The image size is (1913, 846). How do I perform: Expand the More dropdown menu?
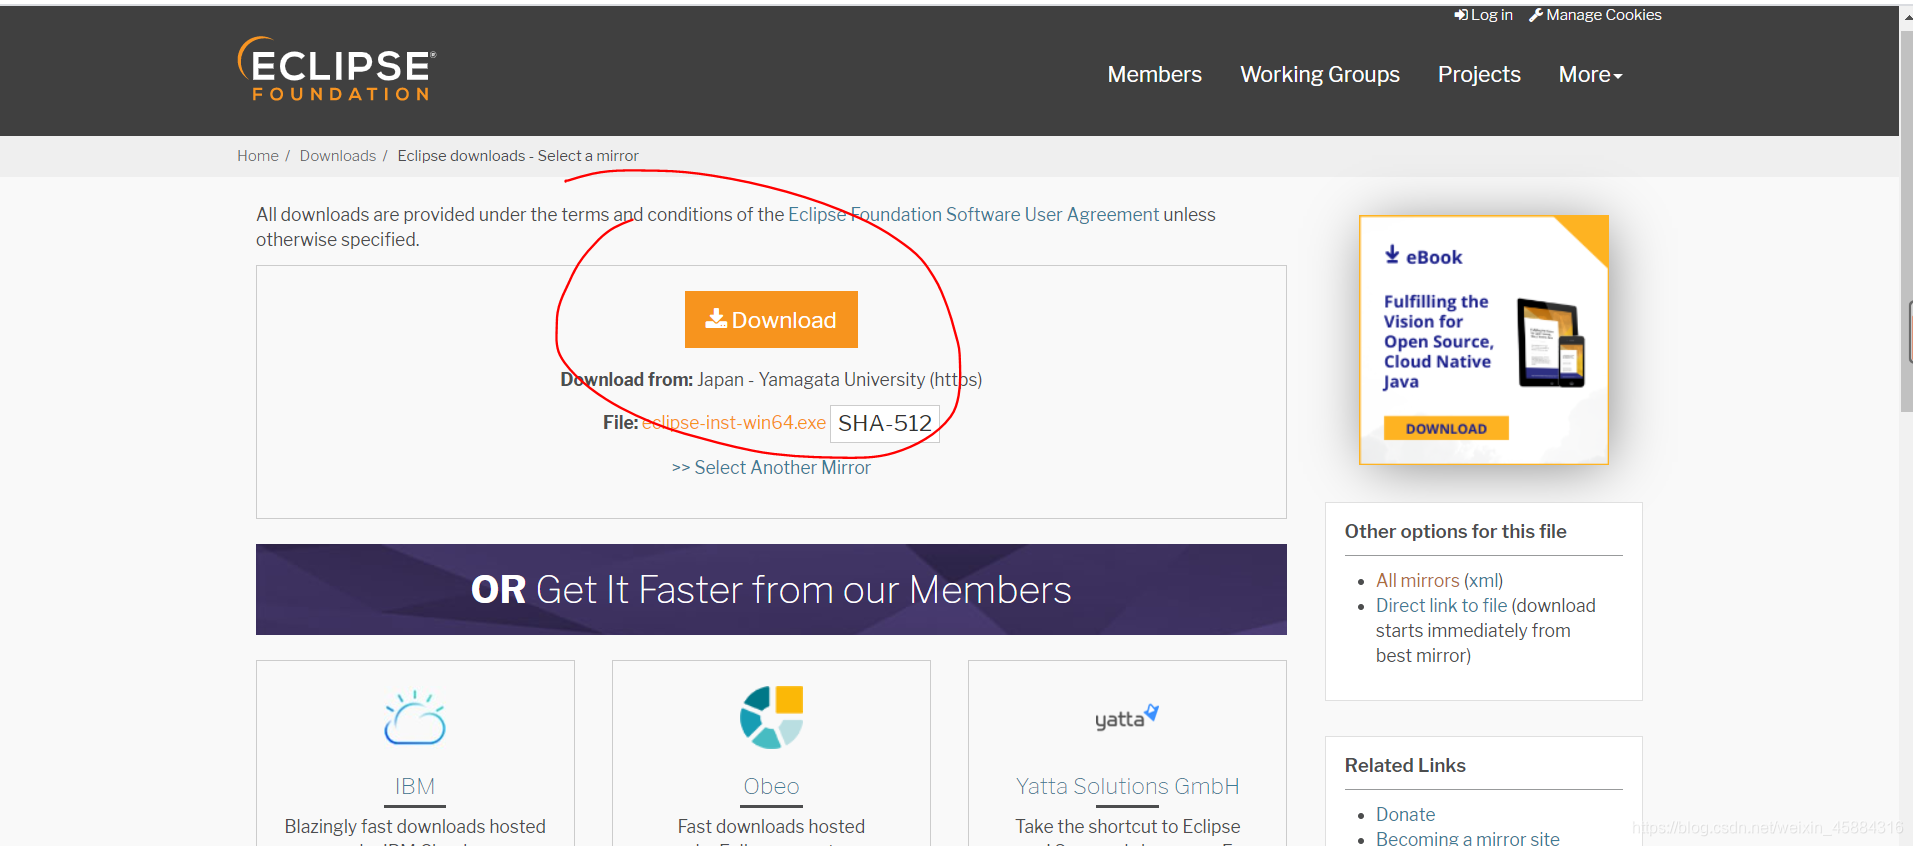coord(1590,74)
